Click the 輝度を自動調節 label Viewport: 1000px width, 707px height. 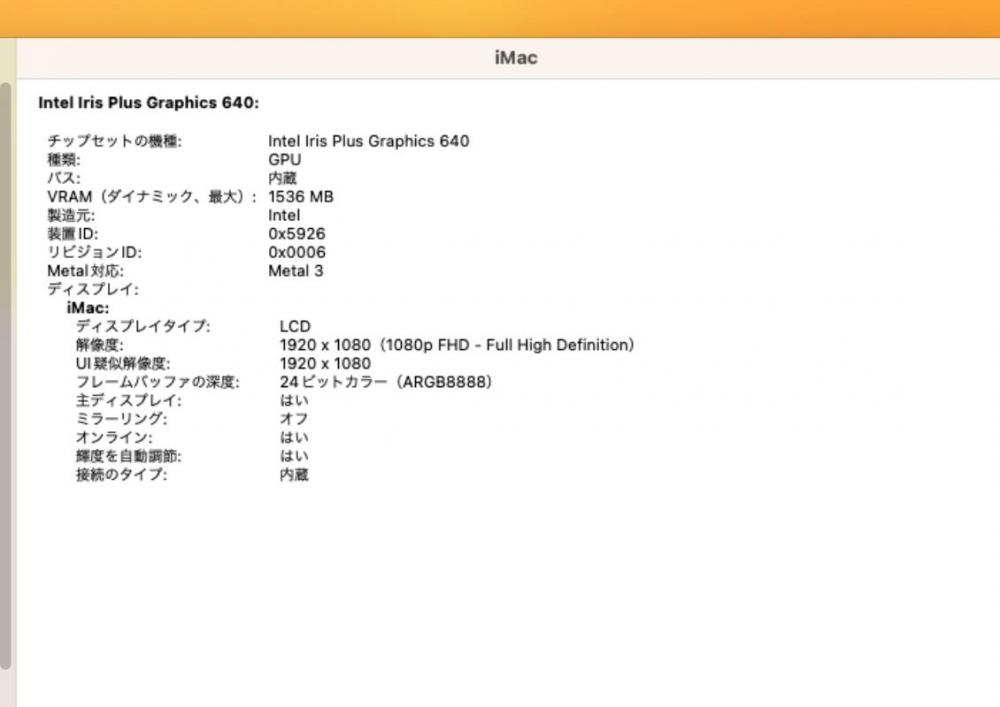(129, 456)
